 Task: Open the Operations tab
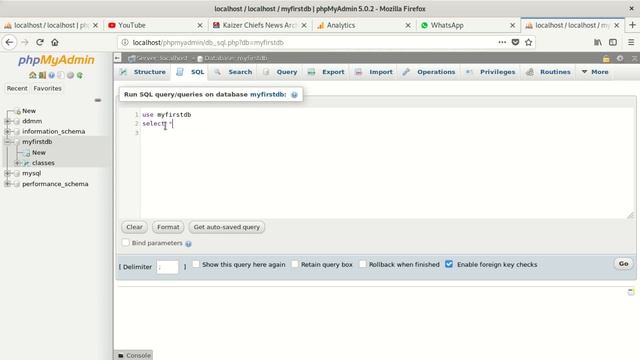429,72
